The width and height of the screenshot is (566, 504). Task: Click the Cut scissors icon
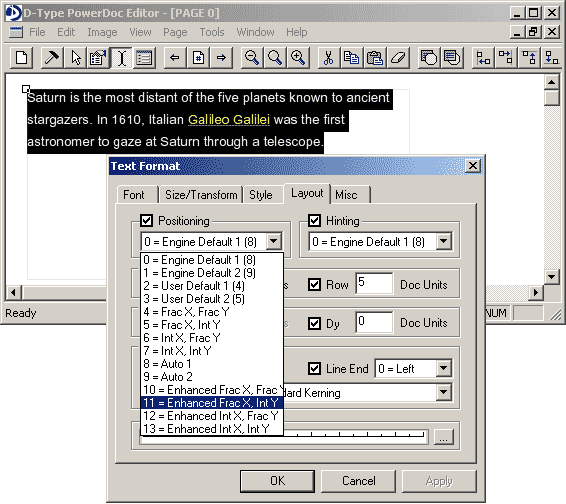329,58
